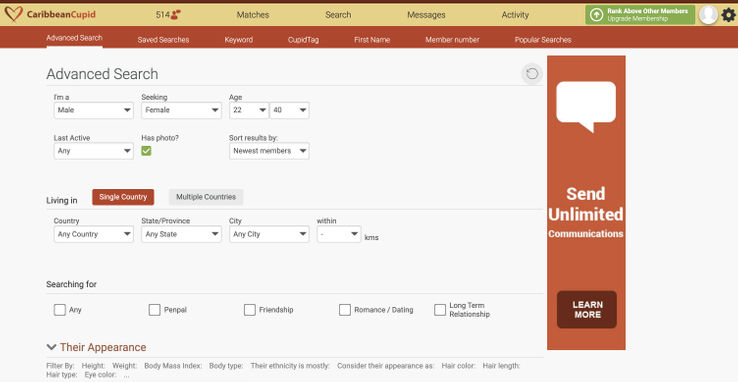Open the Sort results by dropdown
Image resolution: width=738 pixels, height=382 pixels.
(269, 151)
